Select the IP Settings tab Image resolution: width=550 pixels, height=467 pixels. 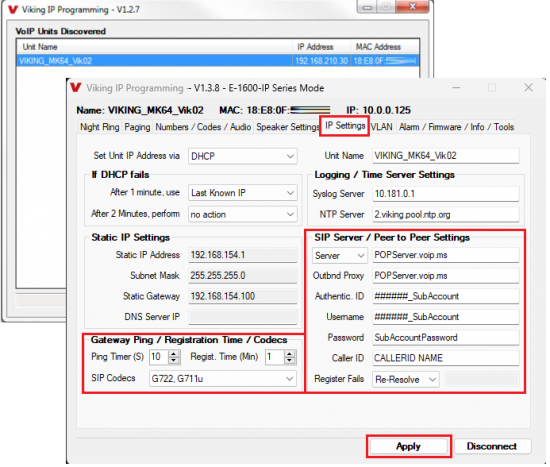click(345, 126)
